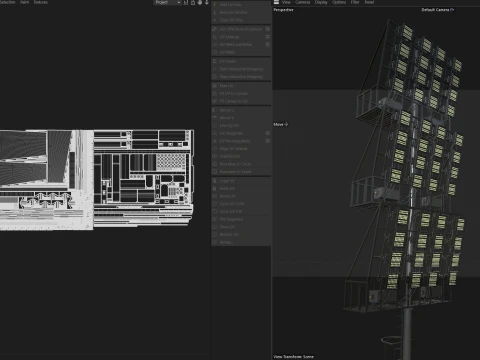Screen dimensions: 480x360
Task: Open options gear for UV Straighten
Action: tap(267, 133)
